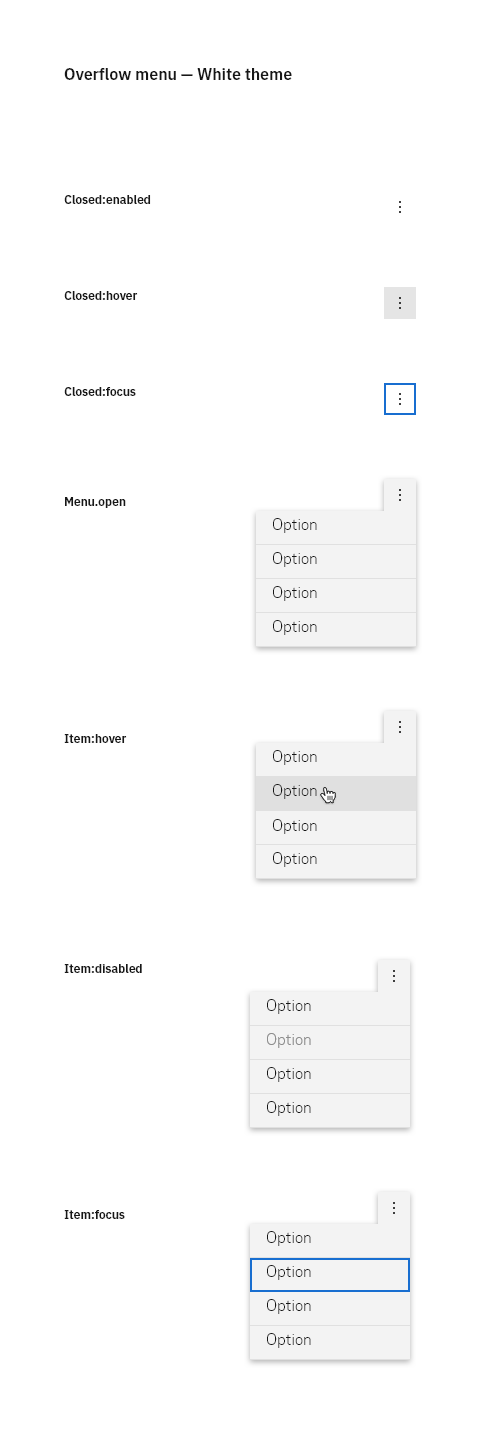This screenshot has height=1451, width=495.
Task: Select last Option in the Item:focus menu
Action: 330,1342
